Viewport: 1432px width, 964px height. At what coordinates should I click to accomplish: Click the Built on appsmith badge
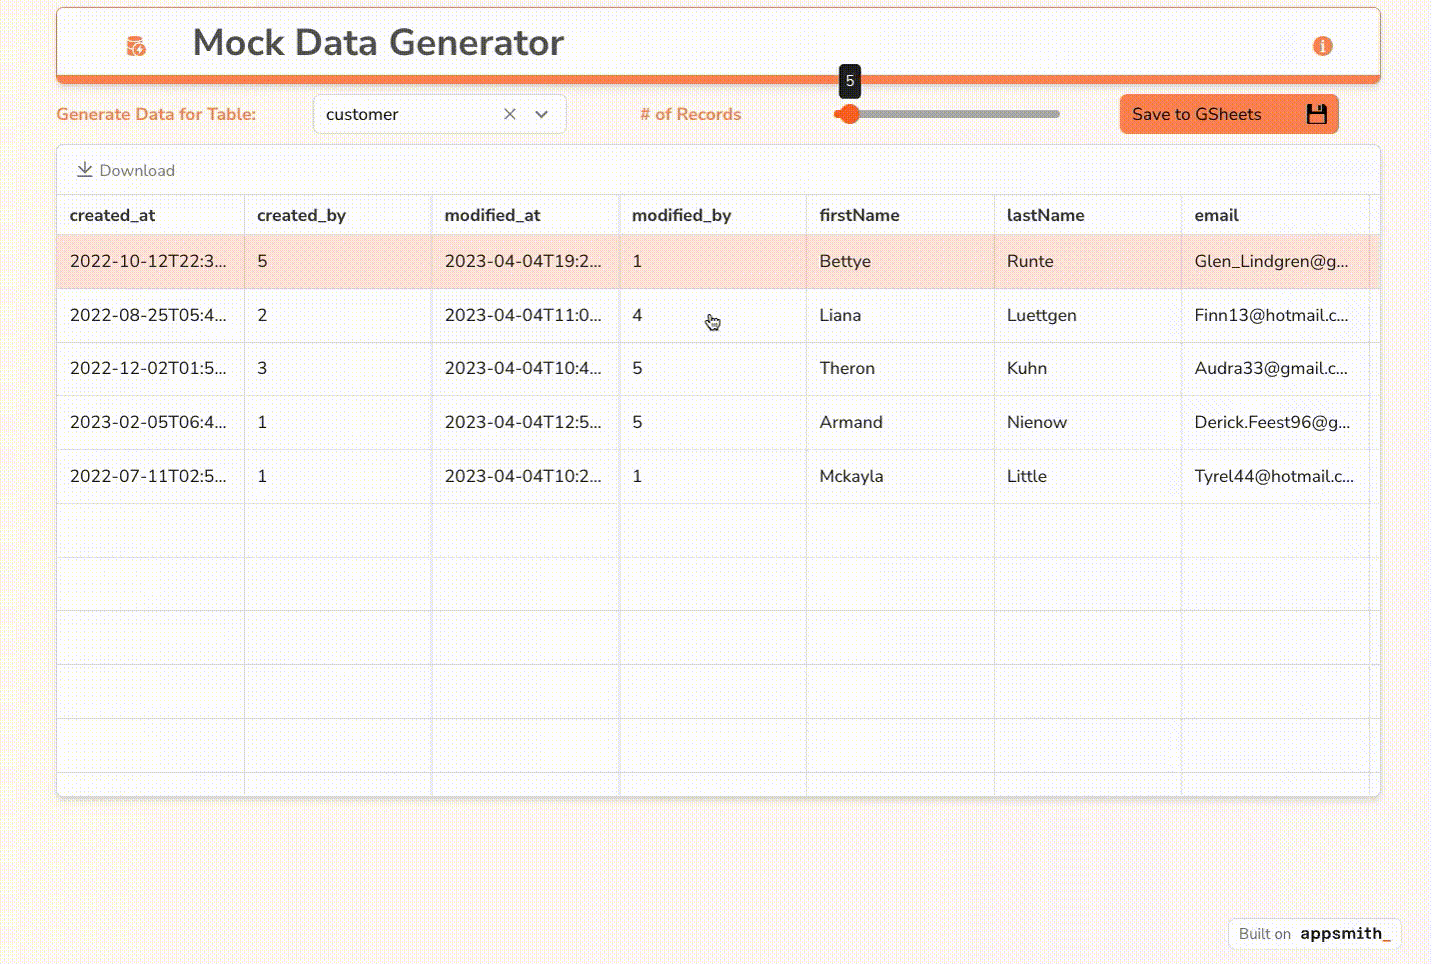1313,933
